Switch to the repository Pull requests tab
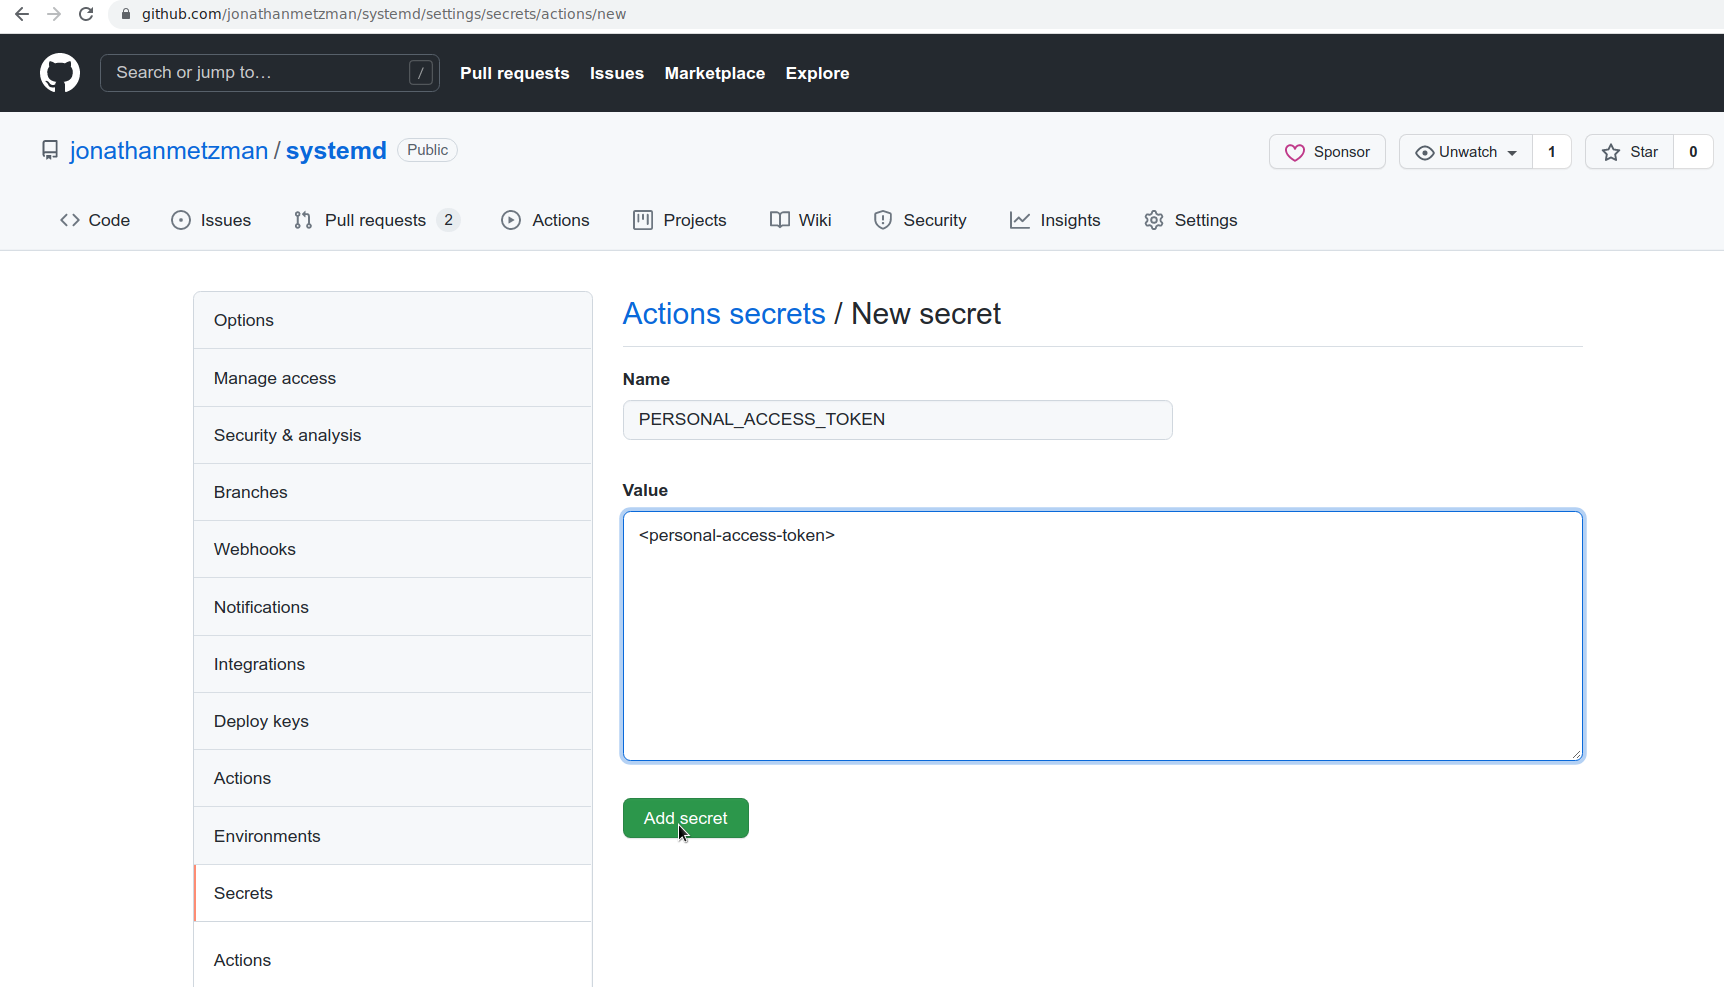The height and width of the screenshot is (987, 1724). click(x=377, y=220)
